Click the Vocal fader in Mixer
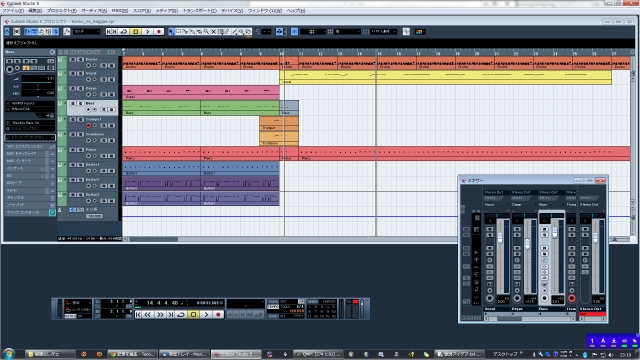The width and height of the screenshot is (640, 360). [x=500, y=239]
